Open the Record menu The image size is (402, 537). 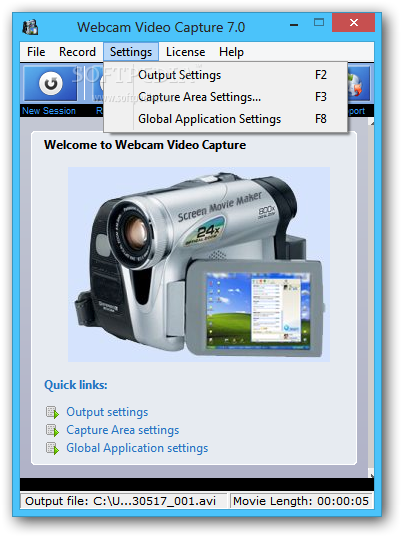[x=77, y=52]
